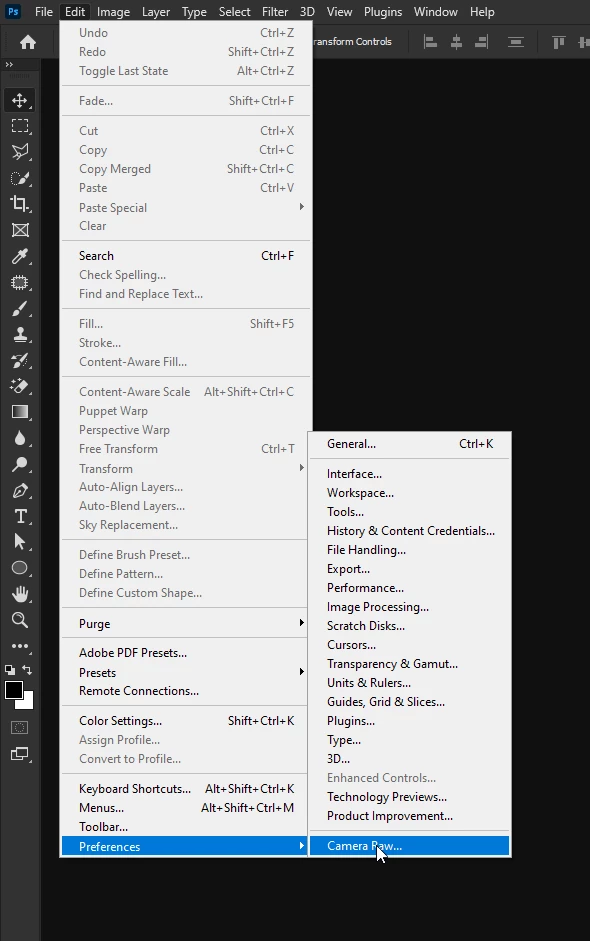
Task: Select the Object Selection tool icon
Action: [x=20, y=283]
